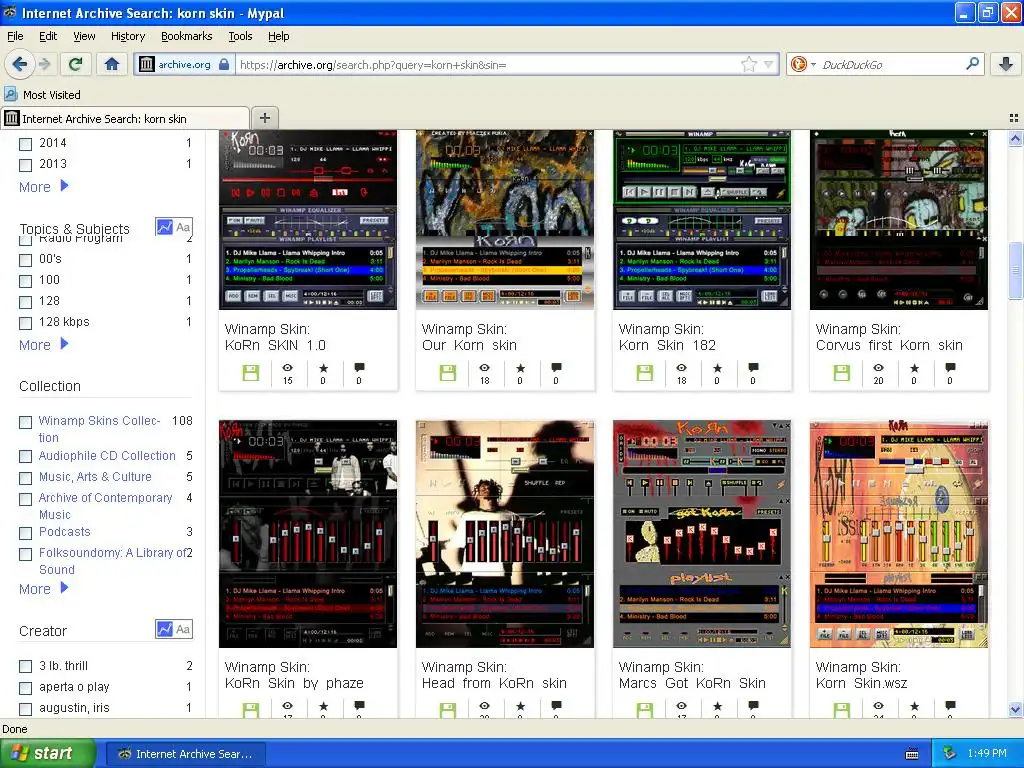
Task: Click the search magnifier in DuckDuckGo box
Action: coord(972,64)
